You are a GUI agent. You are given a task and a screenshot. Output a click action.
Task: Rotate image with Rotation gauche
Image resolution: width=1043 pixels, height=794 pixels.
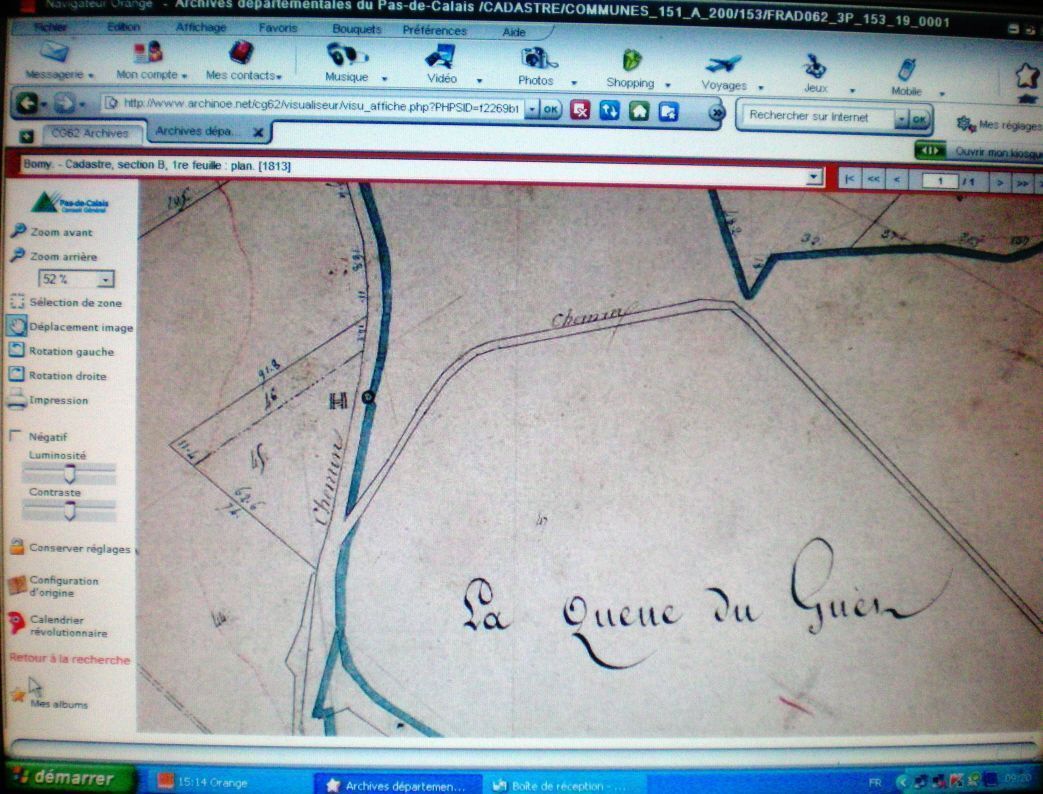tap(16, 351)
